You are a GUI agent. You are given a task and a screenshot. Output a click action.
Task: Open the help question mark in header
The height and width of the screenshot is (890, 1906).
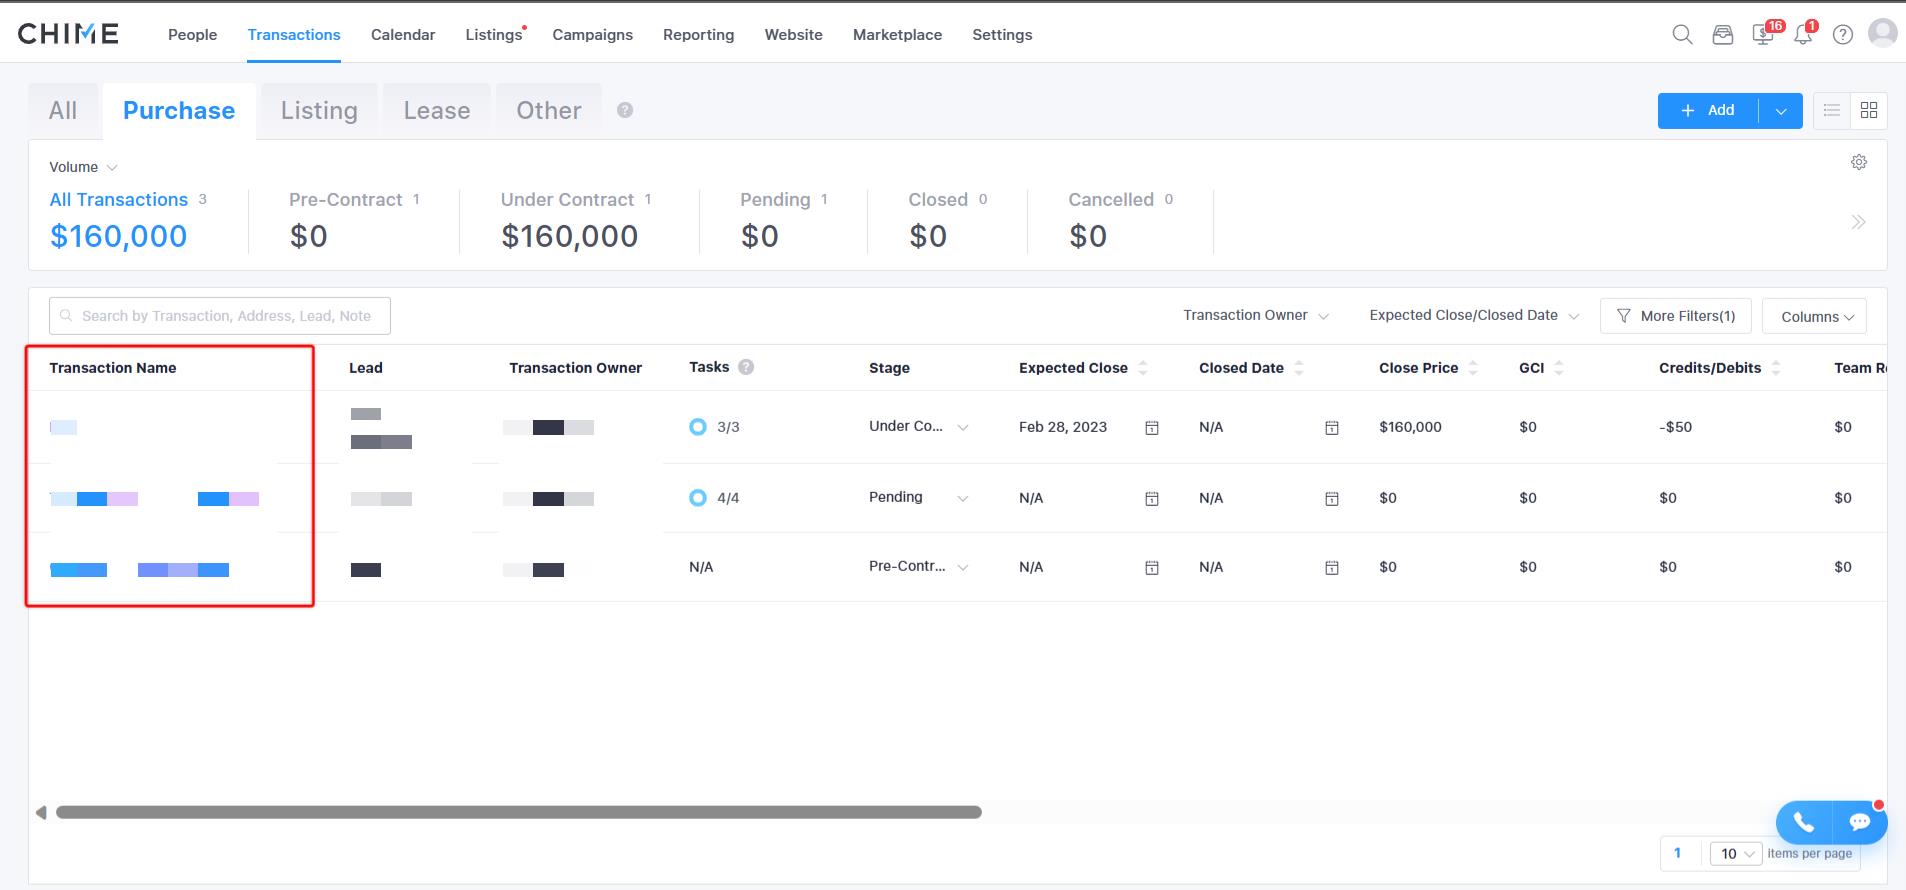[1843, 35]
